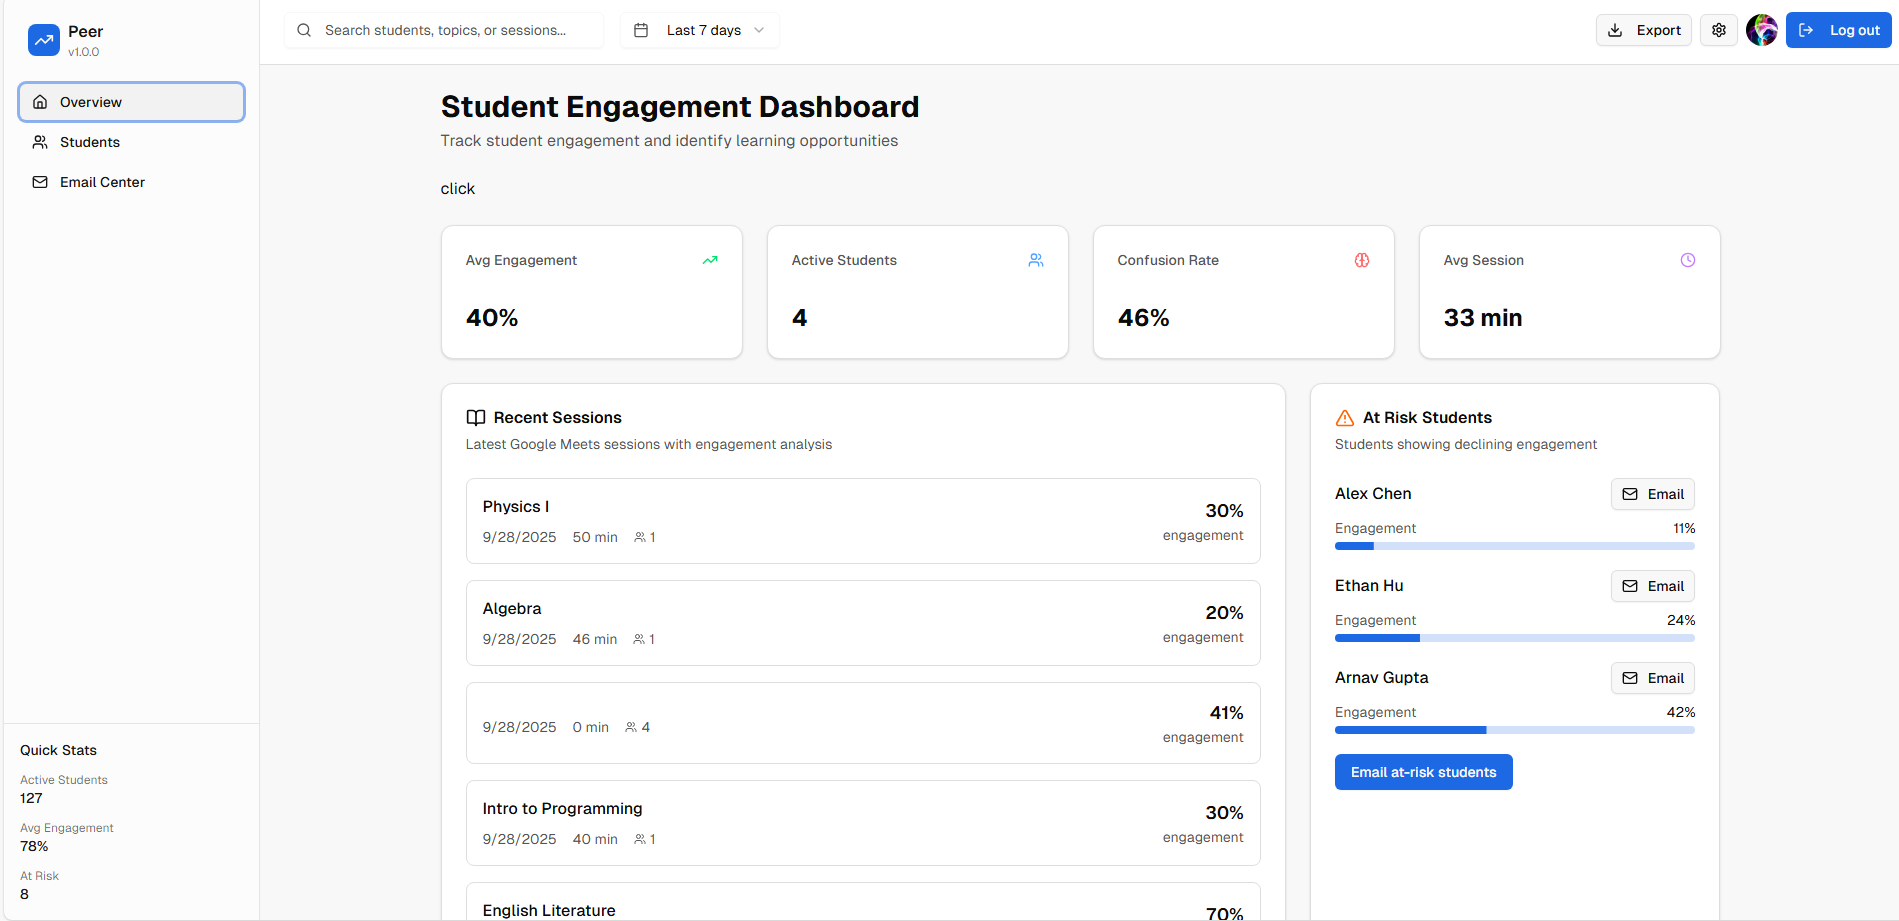Go to the Overview page
The height and width of the screenshot is (921, 1899).
[131, 102]
